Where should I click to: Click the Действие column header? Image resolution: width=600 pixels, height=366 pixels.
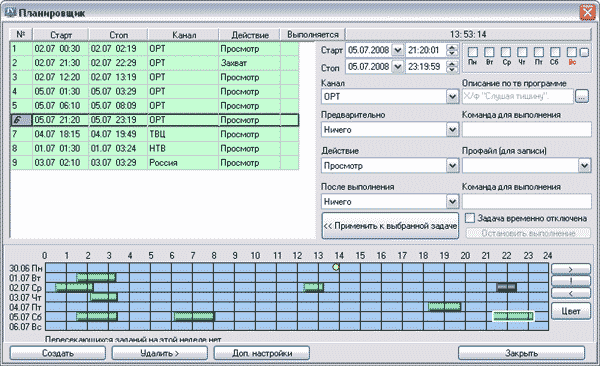[x=250, y=35]
